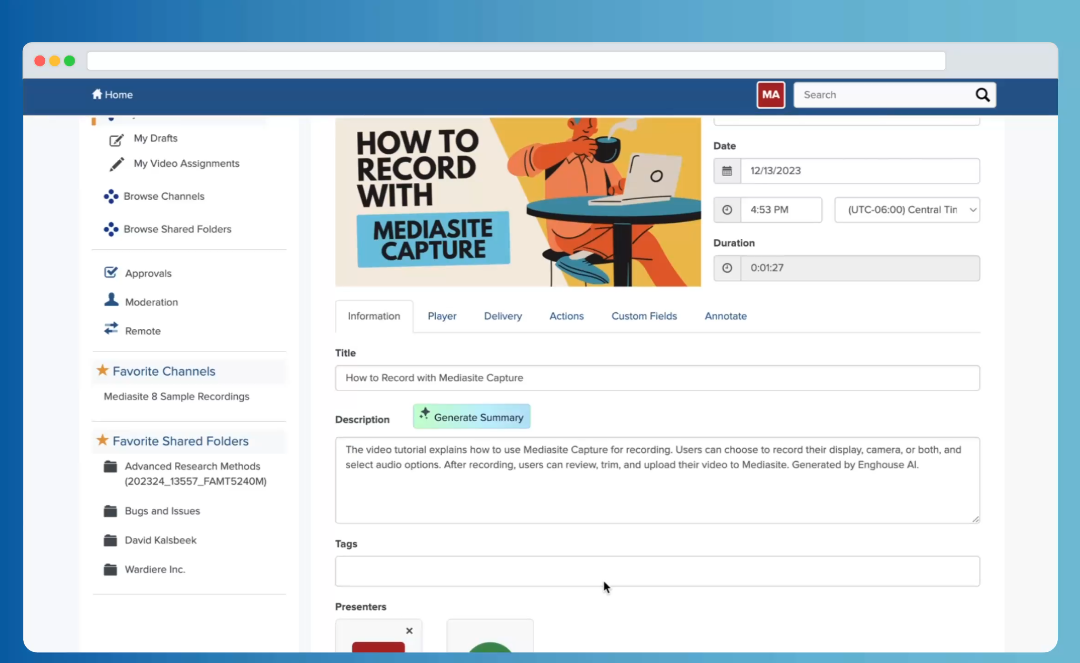Click the search magnifier icon

[x=982, y=95]
